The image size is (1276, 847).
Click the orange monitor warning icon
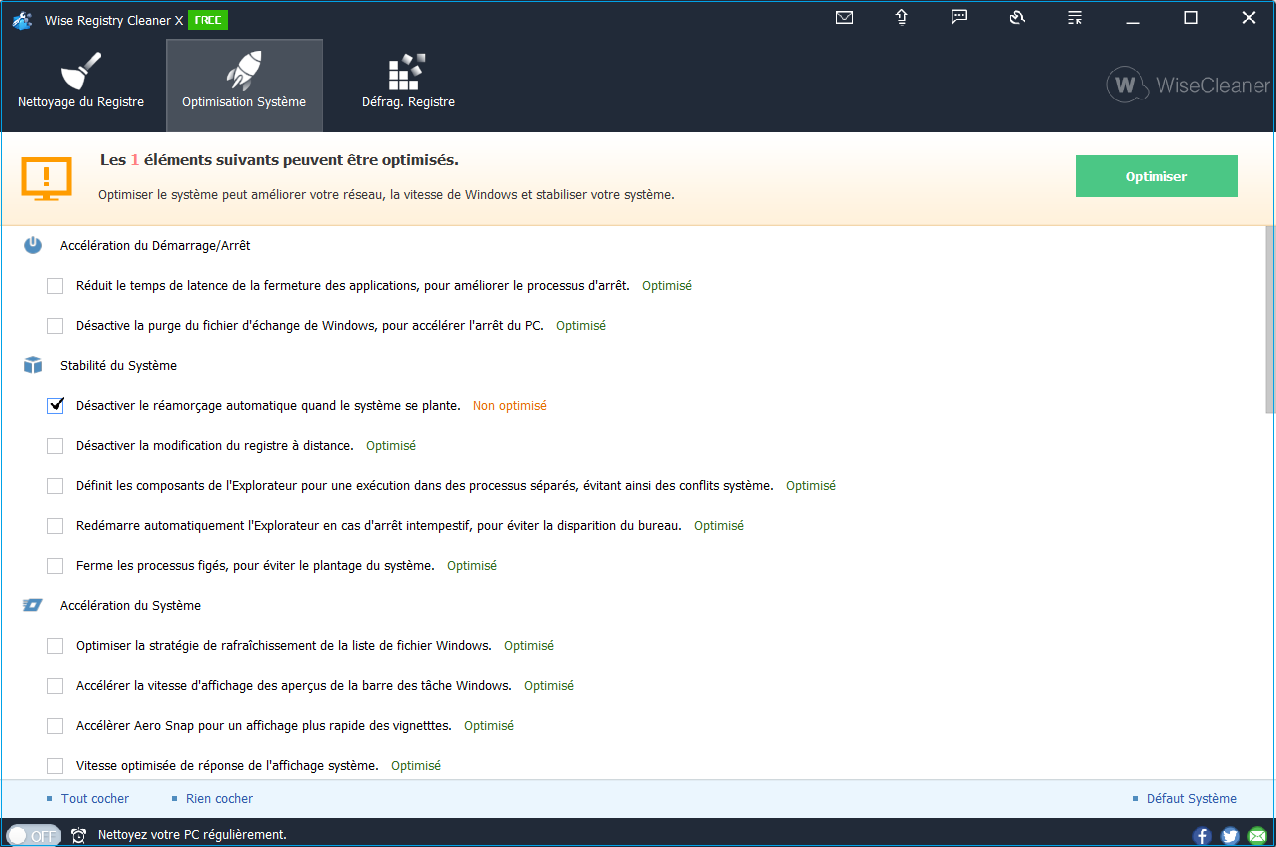click(47, 178)
